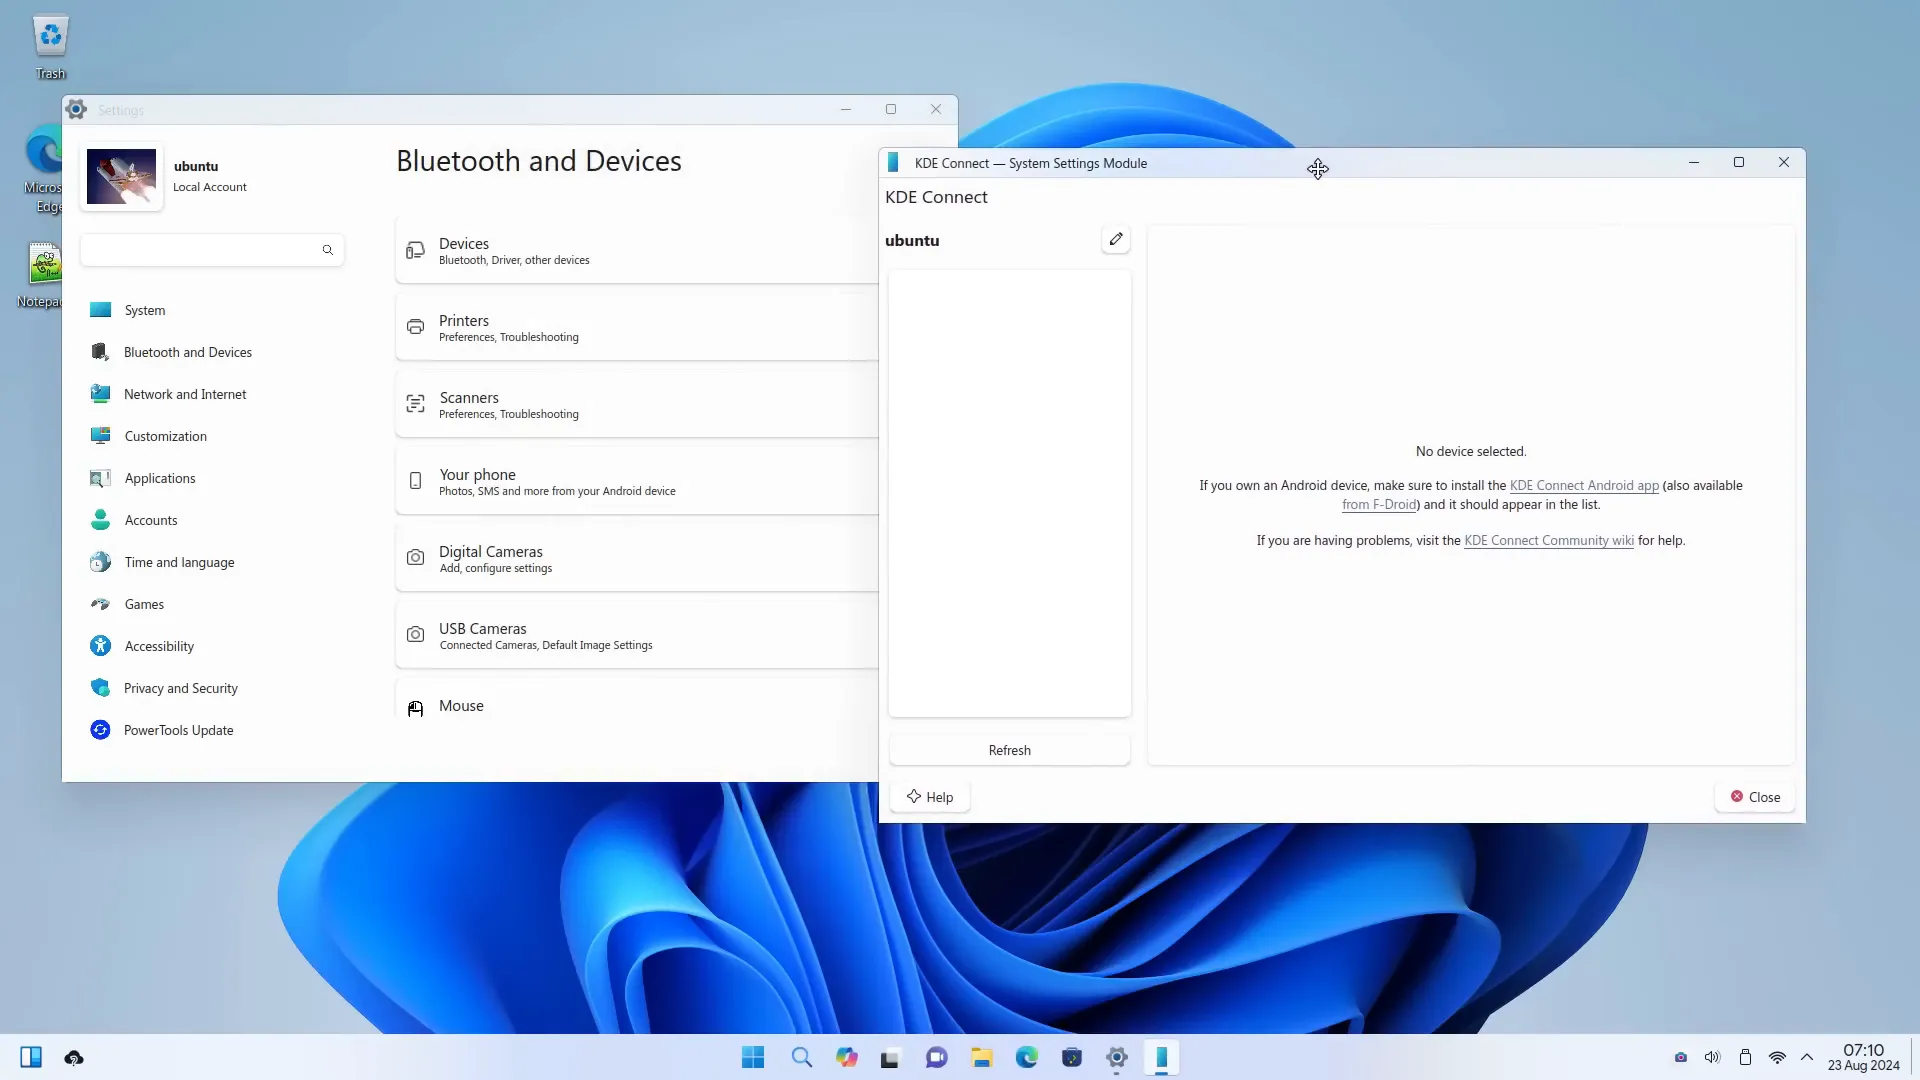Click the clipboard icon in system tray
The height and width of the screenshot is (1080, 1920).
(x=1745, y=1057)
